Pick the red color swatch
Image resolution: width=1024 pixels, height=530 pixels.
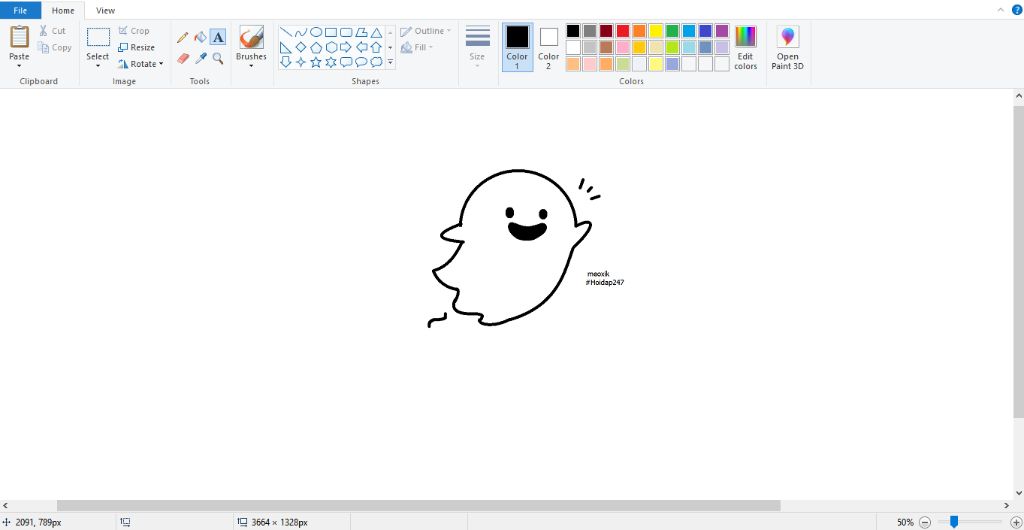[x=623, y=31]
